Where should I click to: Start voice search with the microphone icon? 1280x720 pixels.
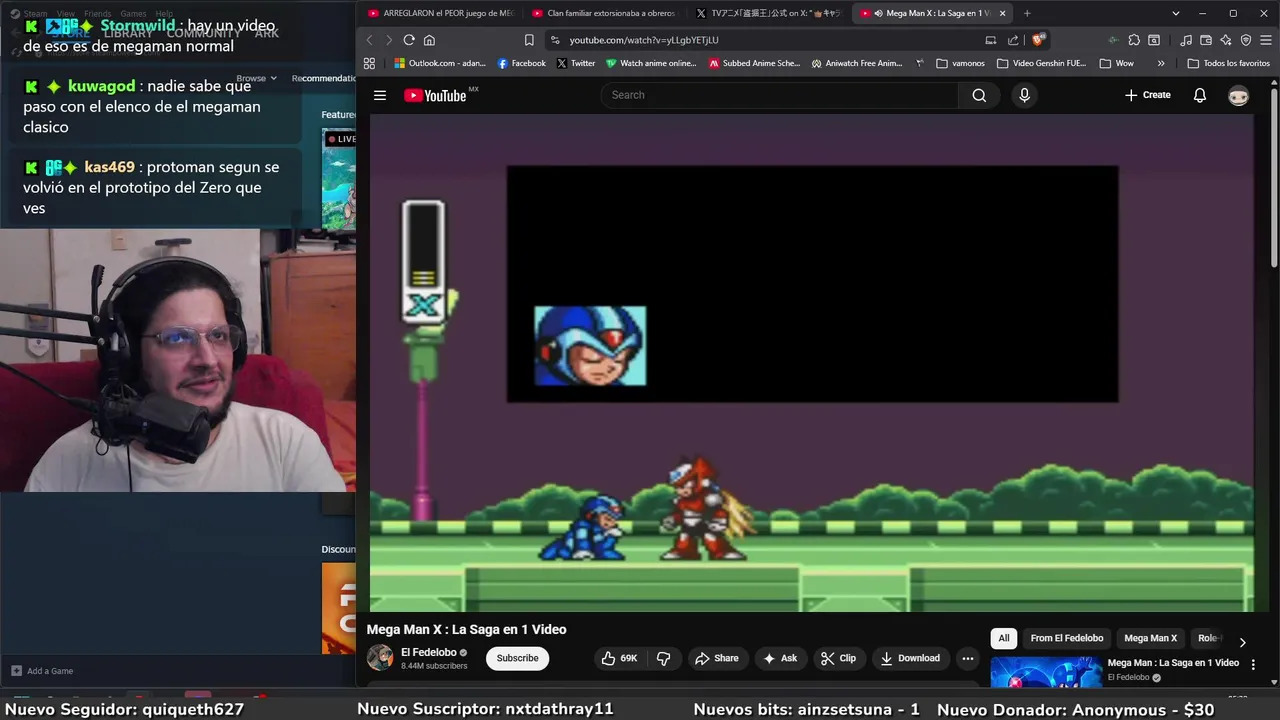1024,95
